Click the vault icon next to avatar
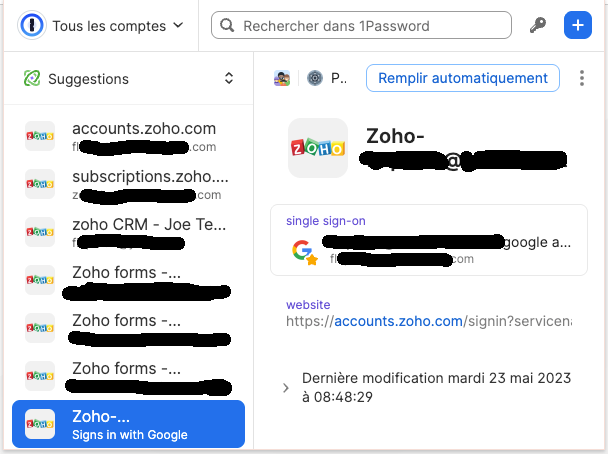 click(x=314, y=78)
